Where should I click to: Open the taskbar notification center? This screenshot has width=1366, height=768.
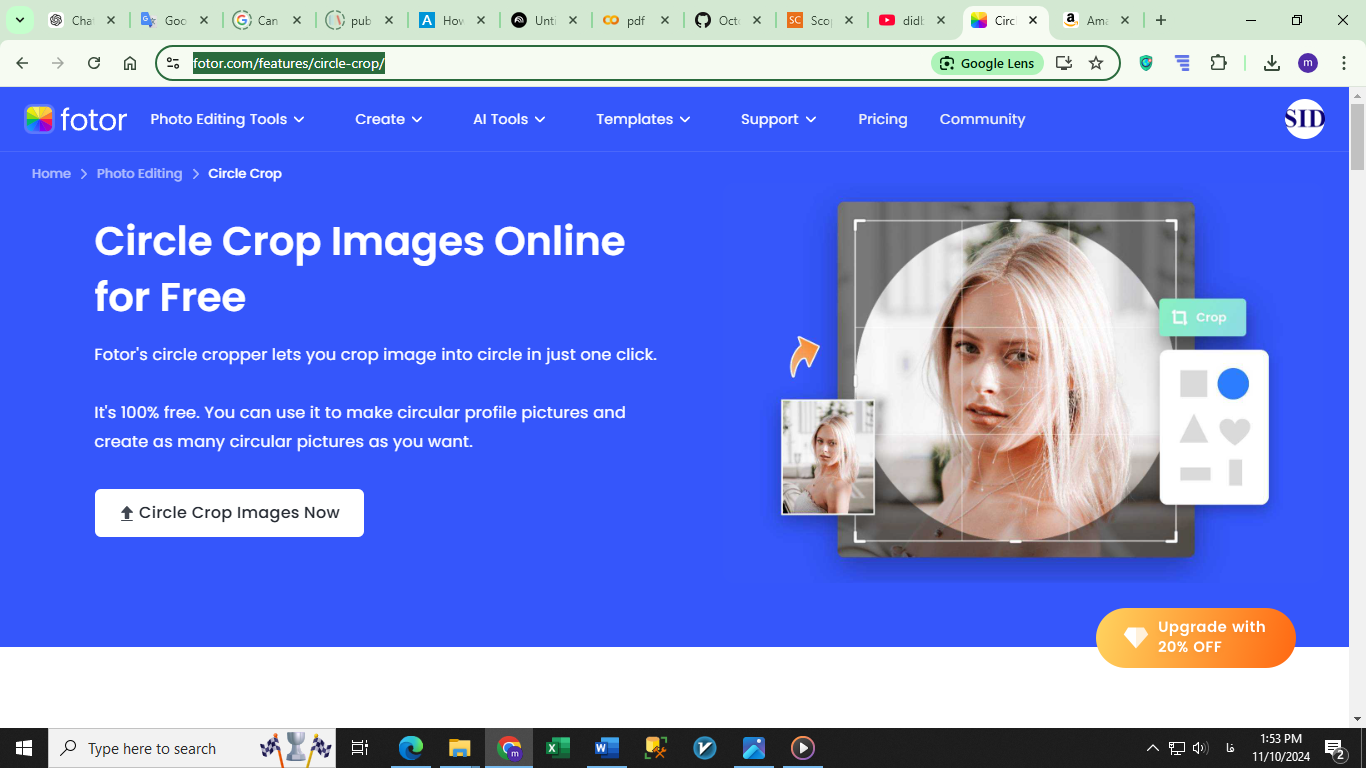(x=1334, y=748)
